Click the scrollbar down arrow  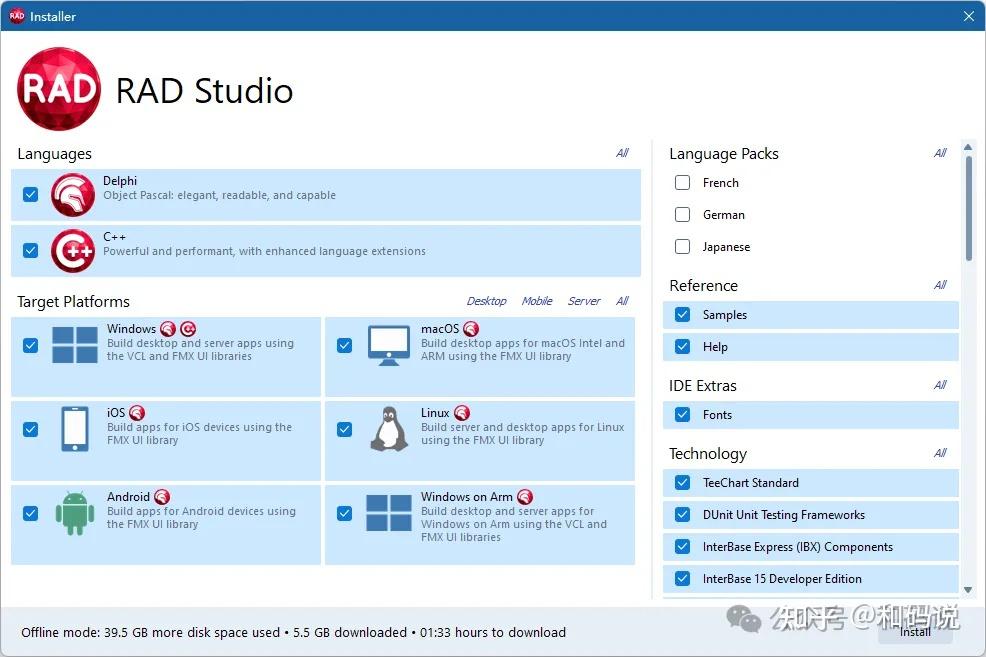[x=968, y=590]
